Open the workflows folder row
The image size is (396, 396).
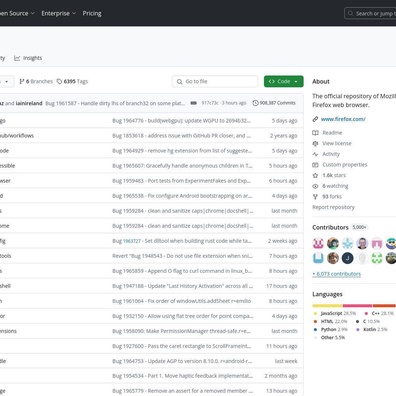pos(17,136)
